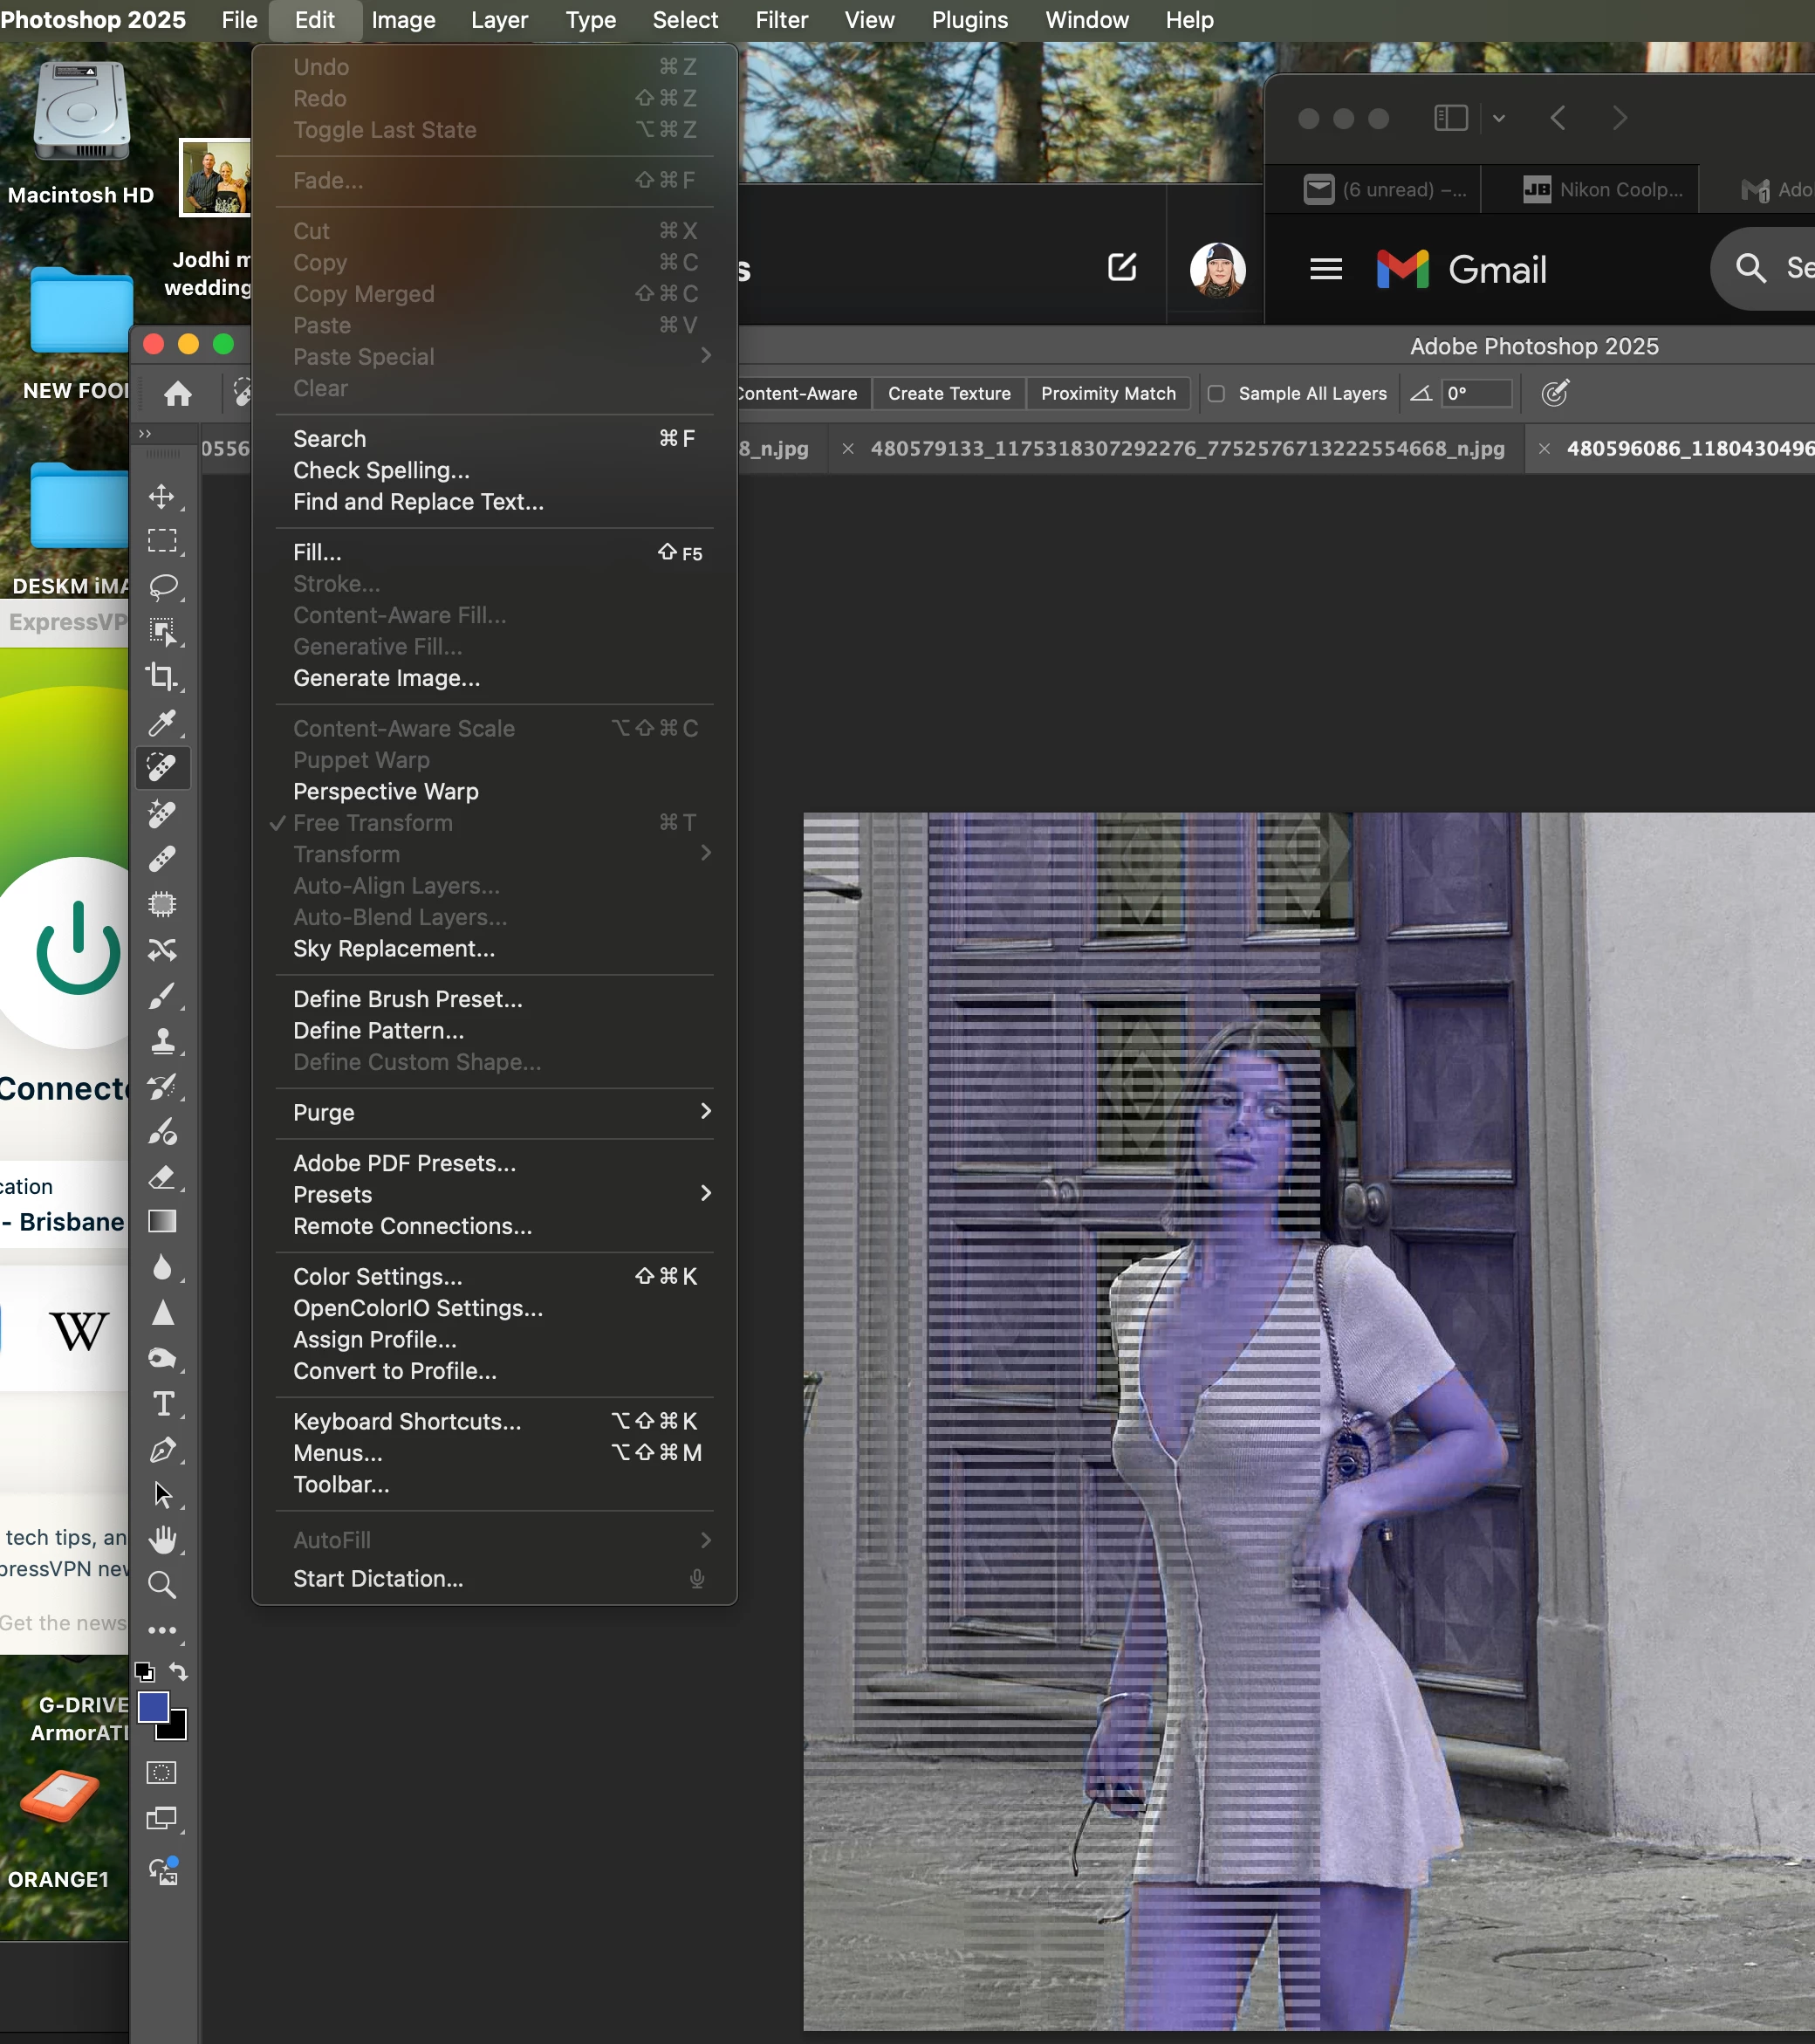Select the Crop tool
This screenshot has width=1815, height=2044.
point(162,677)
